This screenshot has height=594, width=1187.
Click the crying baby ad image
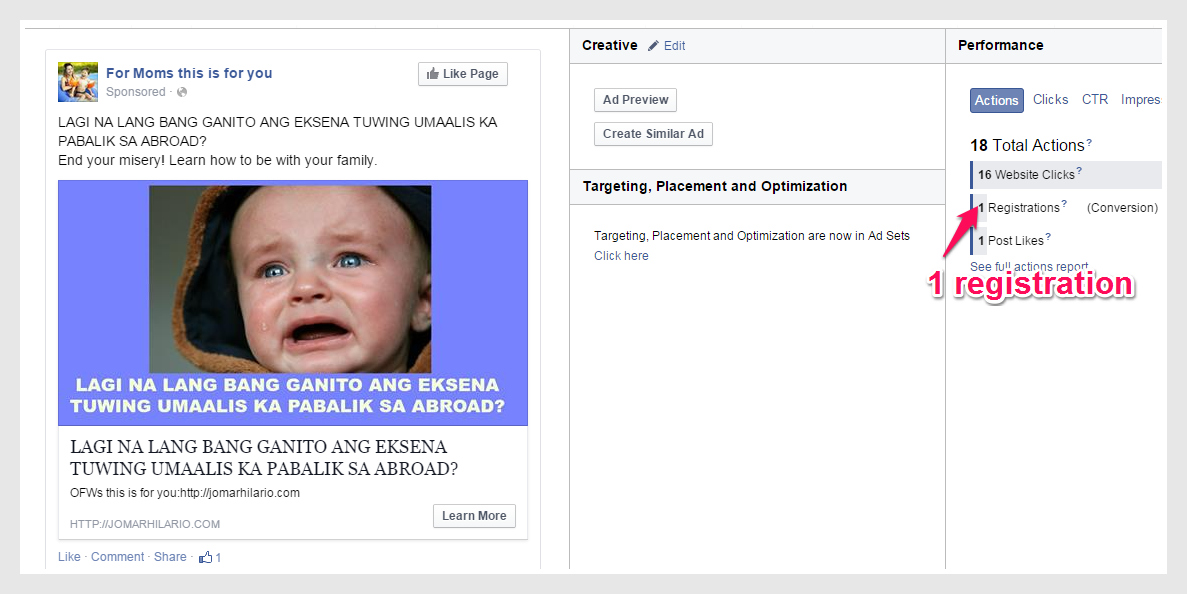[x=291, y=280]
